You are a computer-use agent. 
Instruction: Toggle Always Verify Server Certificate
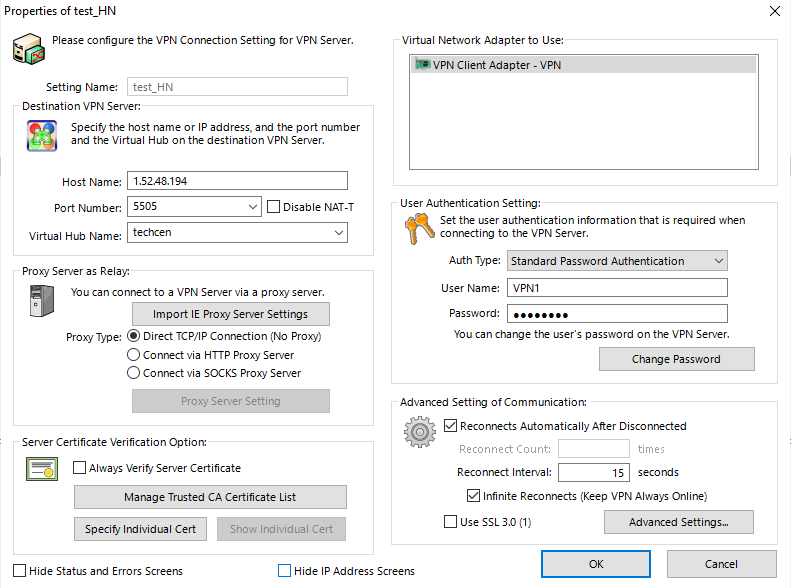click(79, 468)
